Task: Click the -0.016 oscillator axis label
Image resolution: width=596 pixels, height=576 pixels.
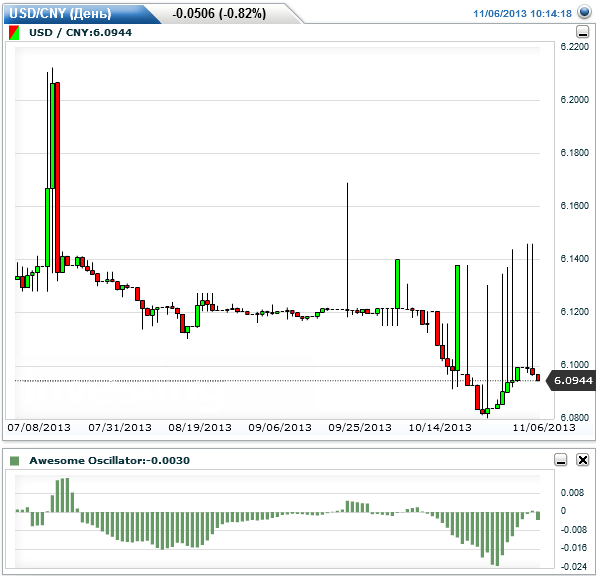Action: [x=574, y=548]
